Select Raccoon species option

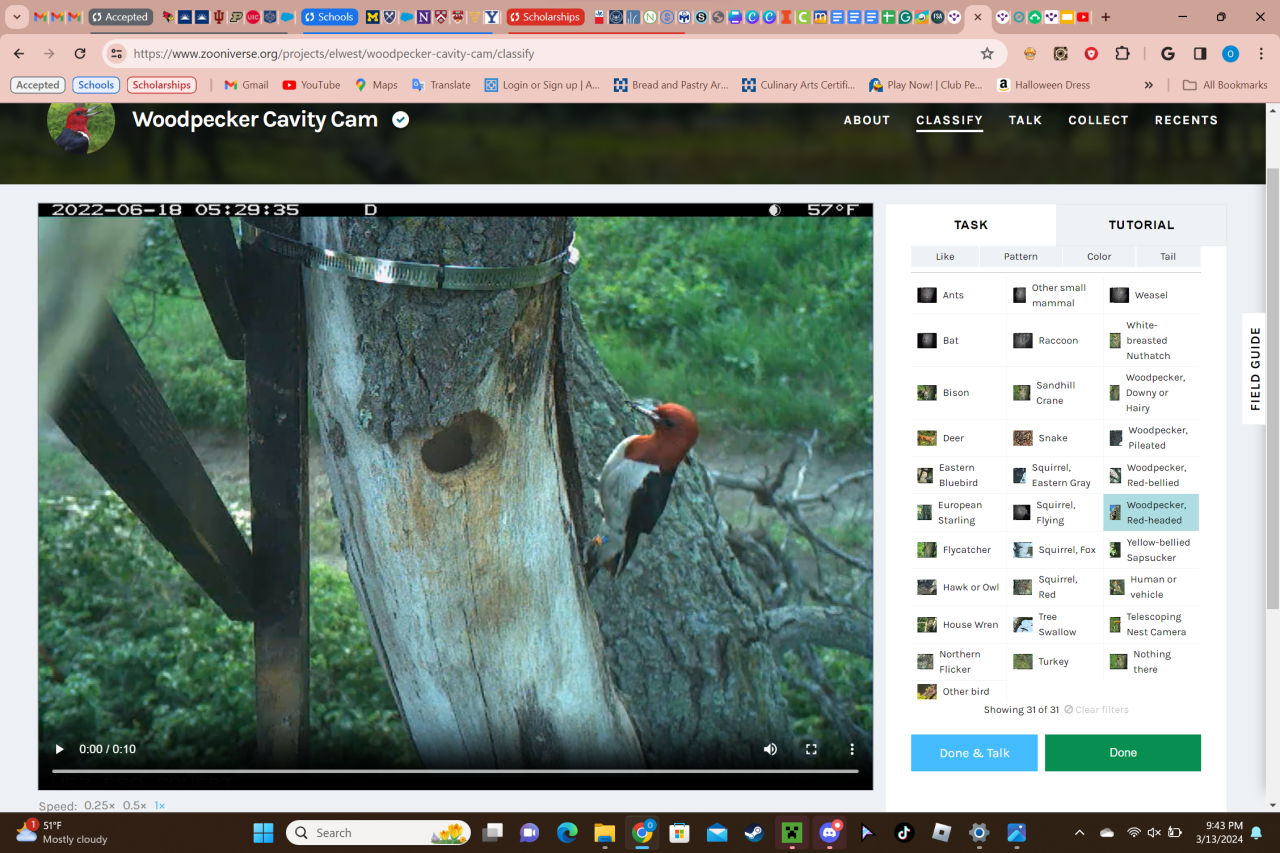[1055, 340]
